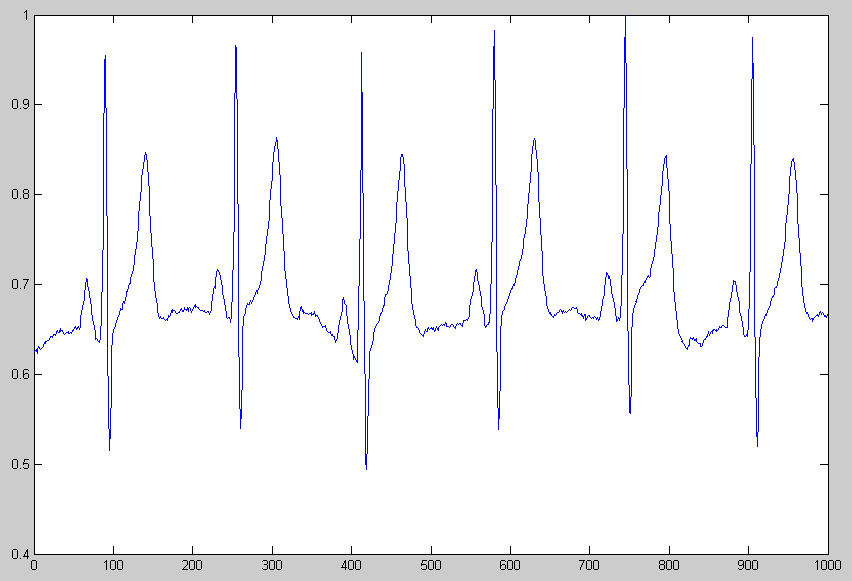
Task: Click the x-axis tick label 200
Action: pos(192,565)
